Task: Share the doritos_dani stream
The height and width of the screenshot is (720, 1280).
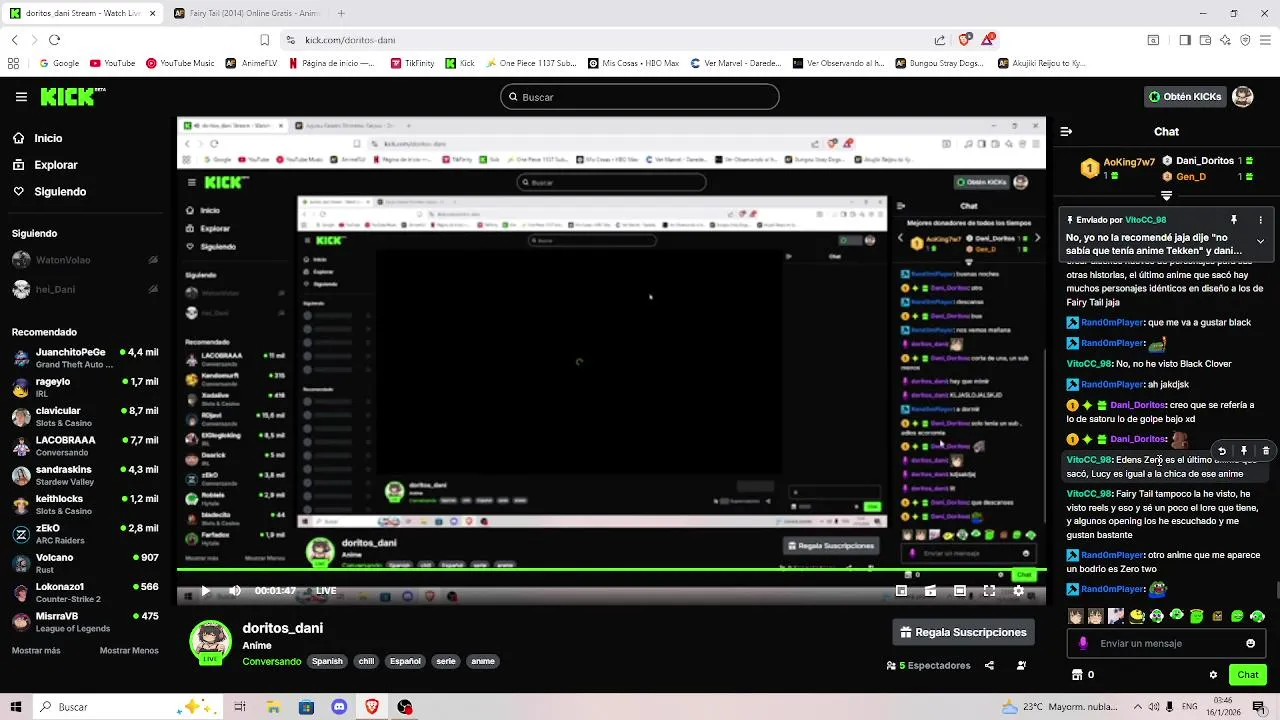Action: [989, 665]
